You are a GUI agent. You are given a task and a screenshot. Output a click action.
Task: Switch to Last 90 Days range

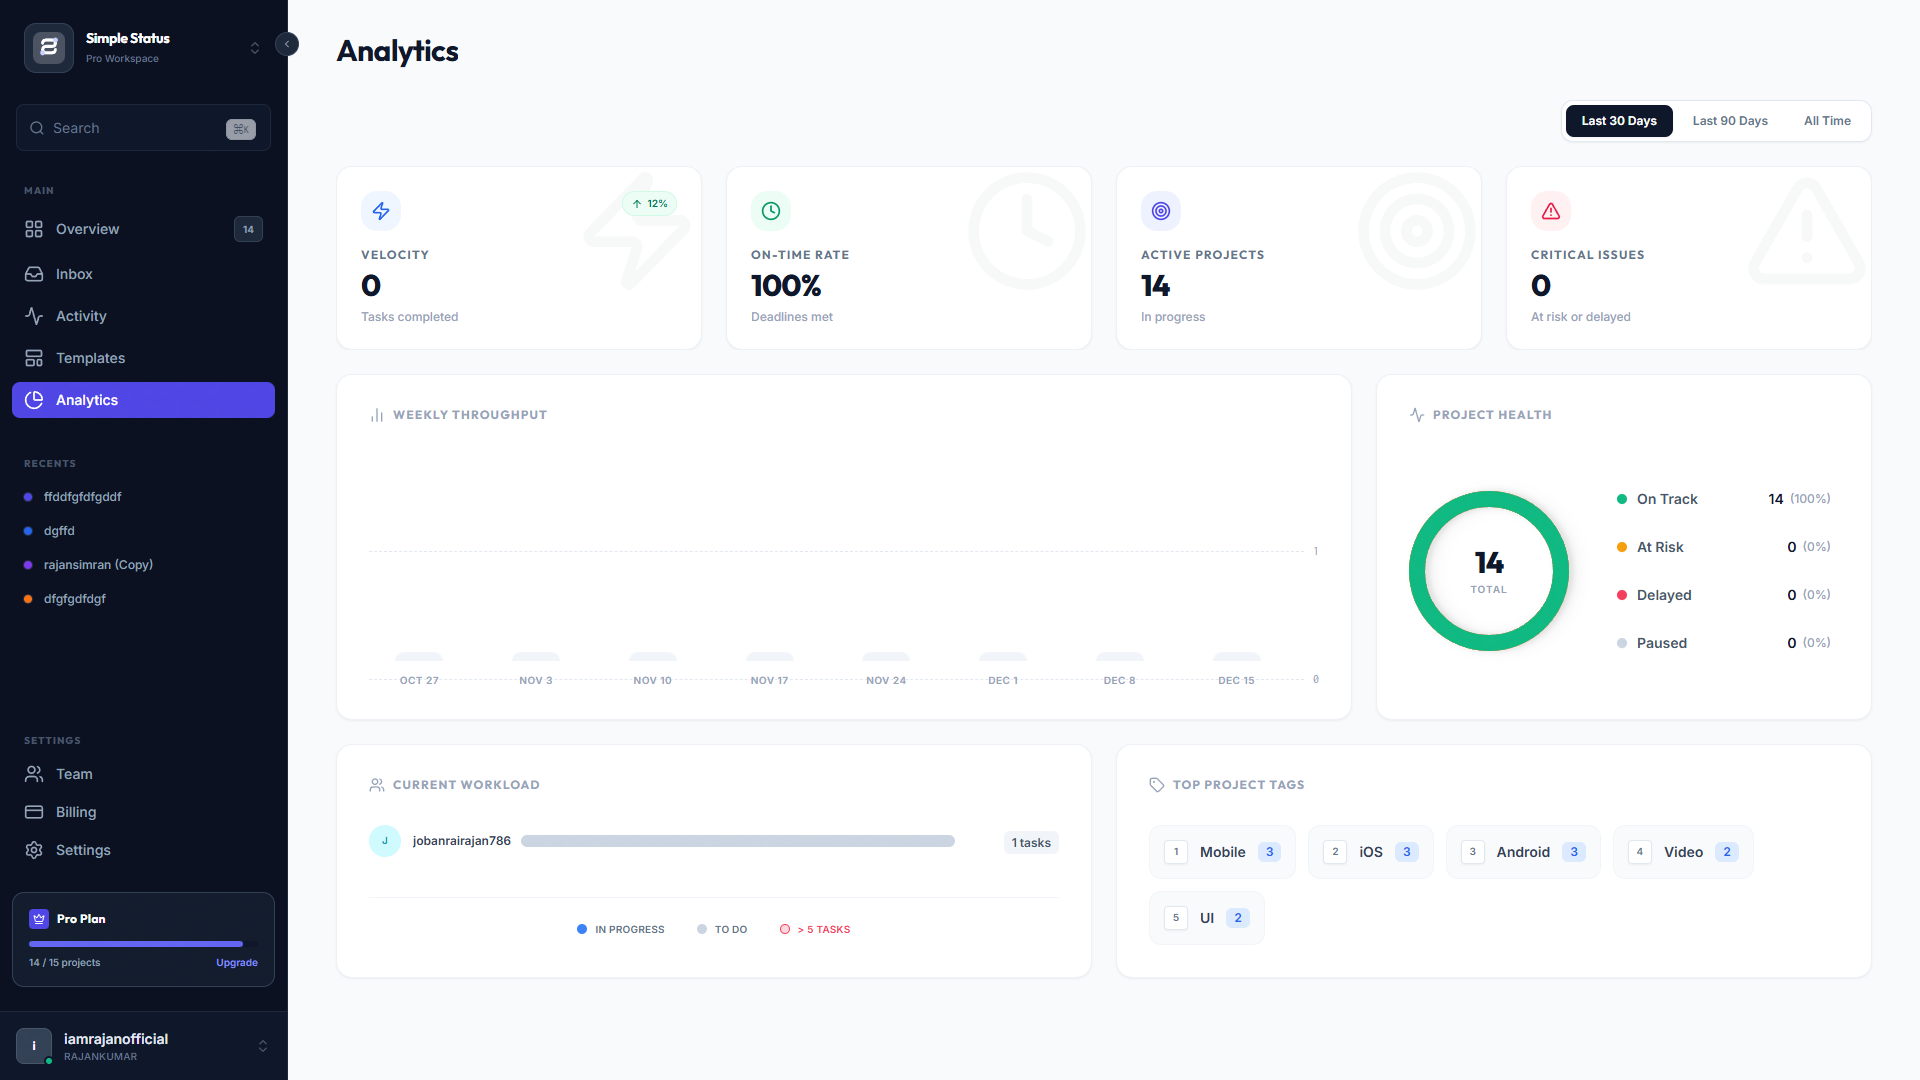pyautogui.click(x=1730, y=121)
